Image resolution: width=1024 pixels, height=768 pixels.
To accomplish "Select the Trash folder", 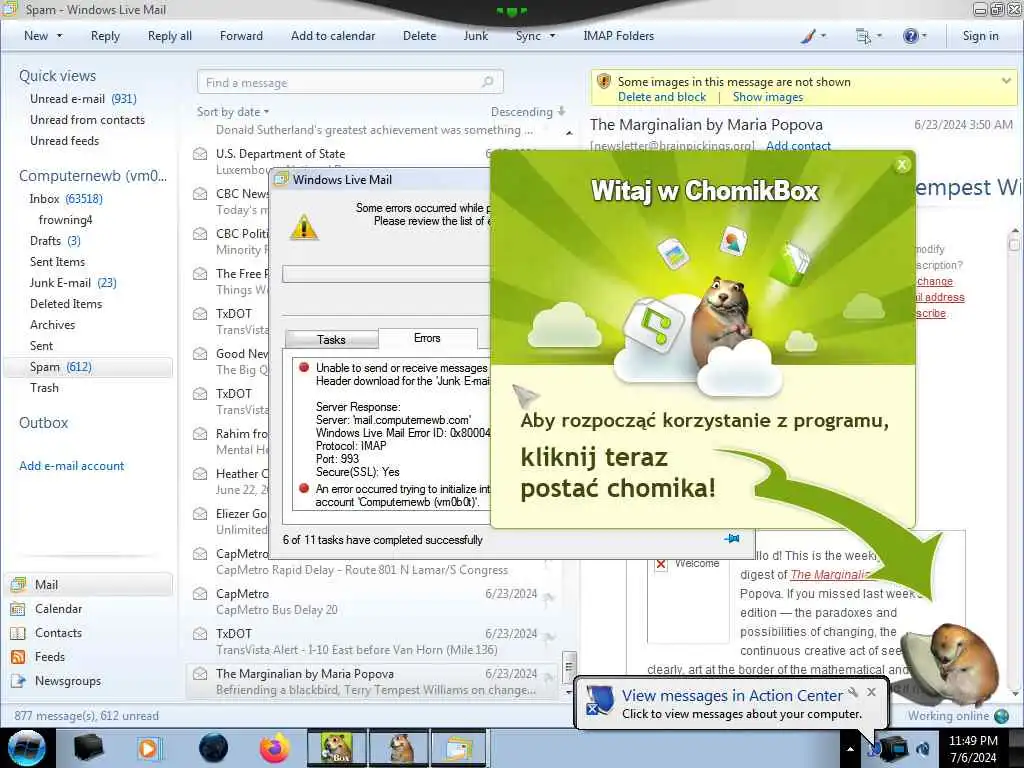I will click(x=44, y=388).
